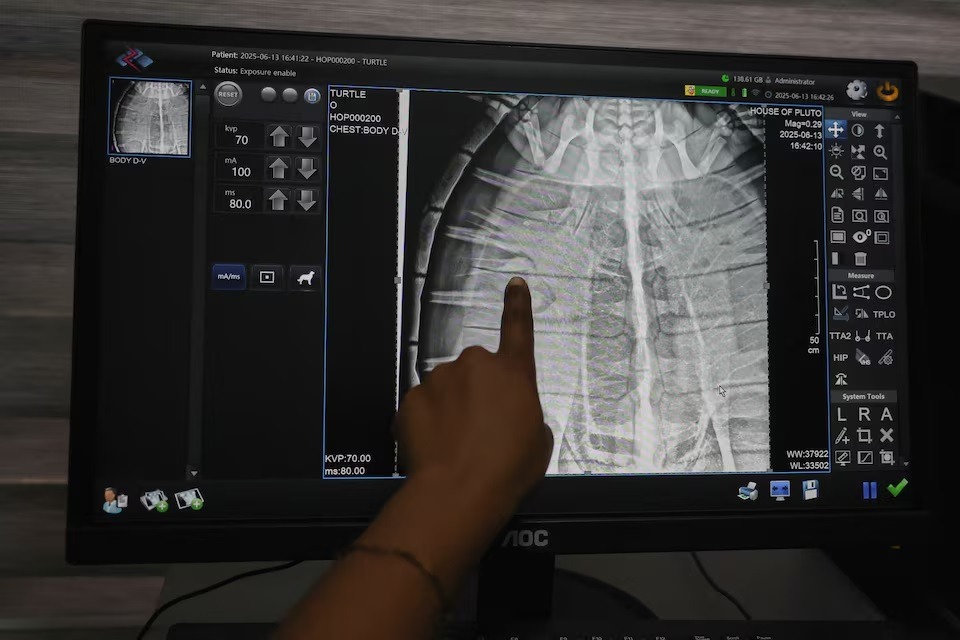The image size is (960, 640).
Task: Collapse the System Tools section header
Action: click(863, 396)
